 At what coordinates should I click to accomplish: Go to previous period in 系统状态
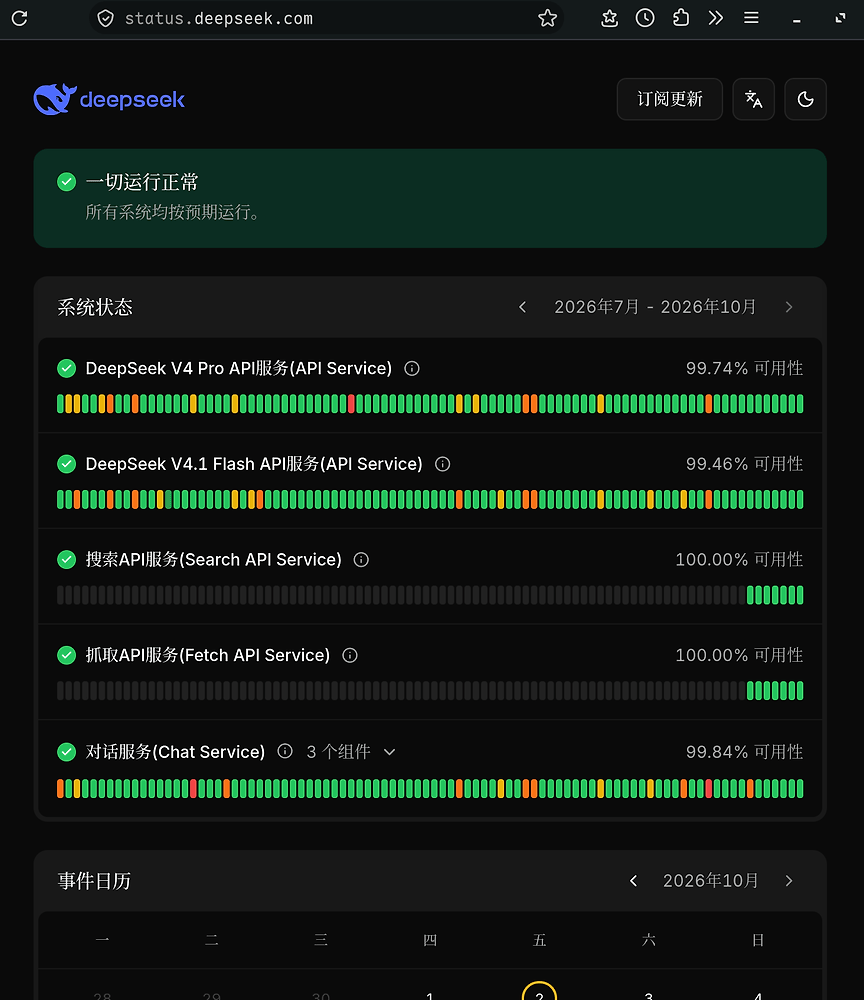[x=523, y=307]
